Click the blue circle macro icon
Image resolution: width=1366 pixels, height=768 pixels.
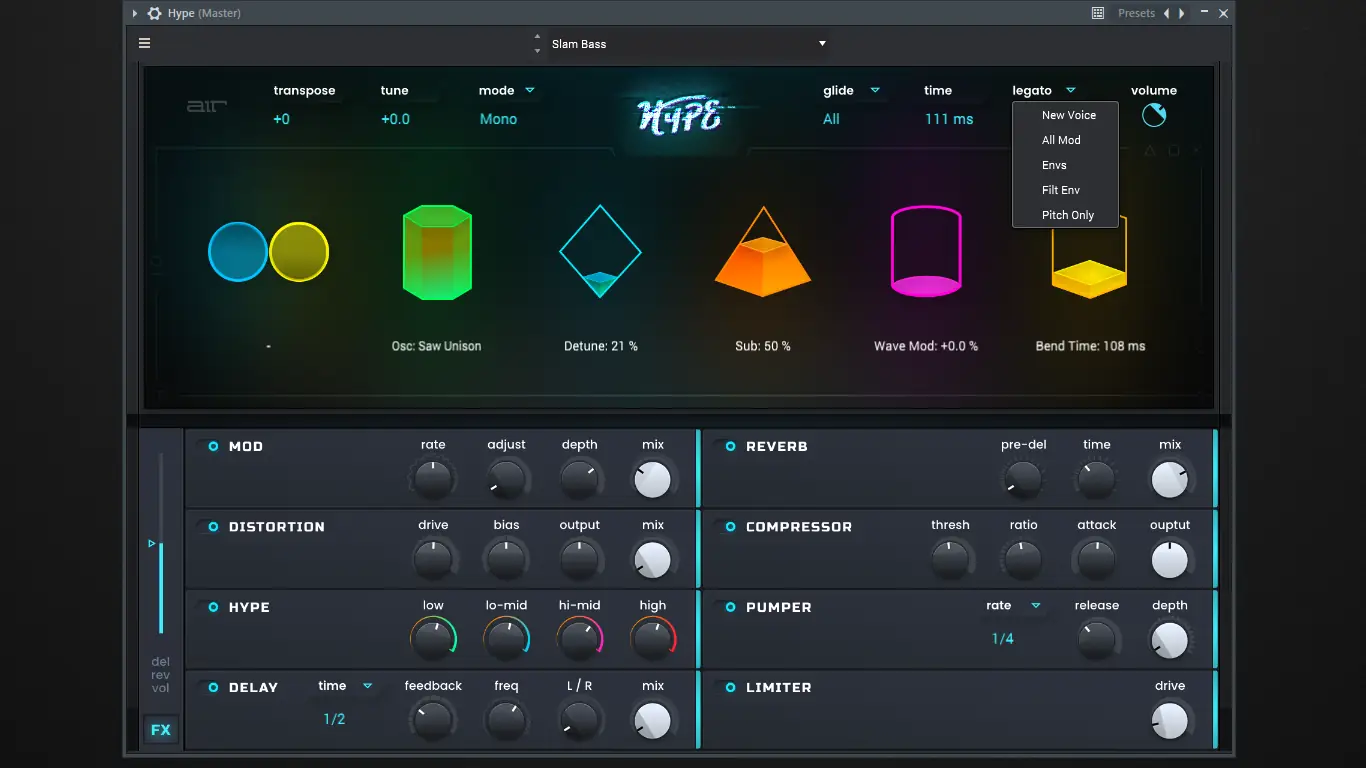[238, 252]
